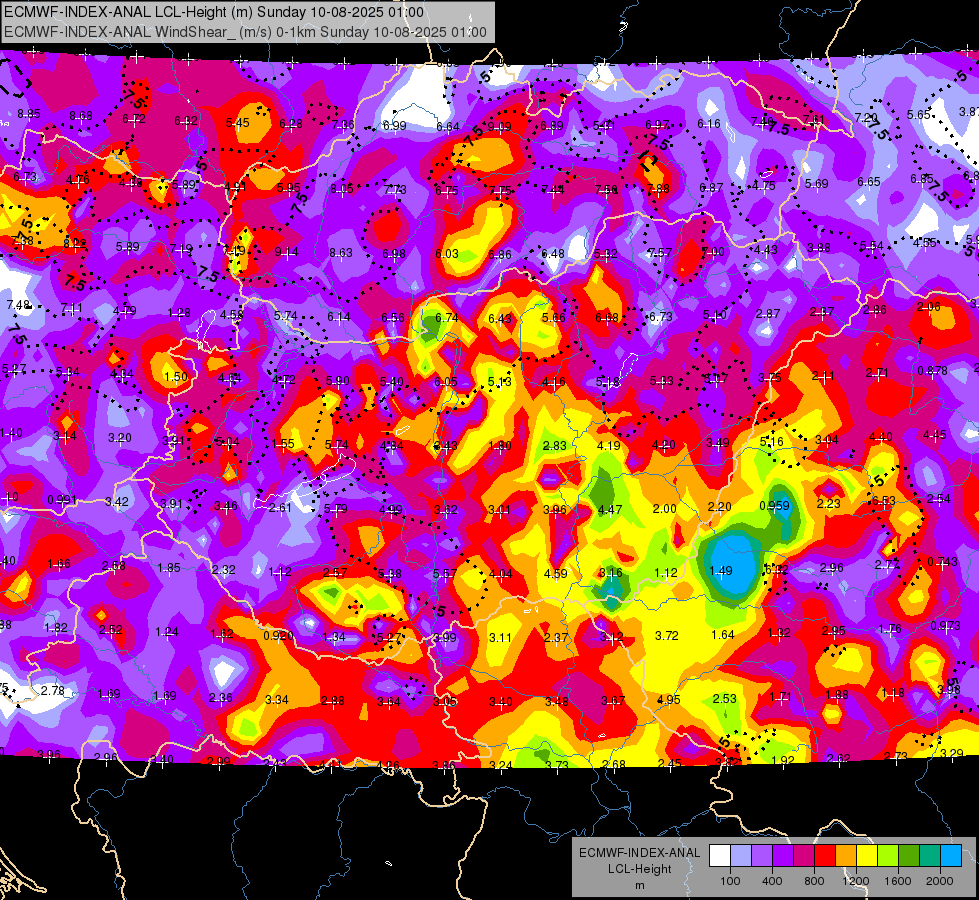Click the LCL-Height title line at top
Image resolution: width=979 pixels, height=900 pixels.
point(214,12)
